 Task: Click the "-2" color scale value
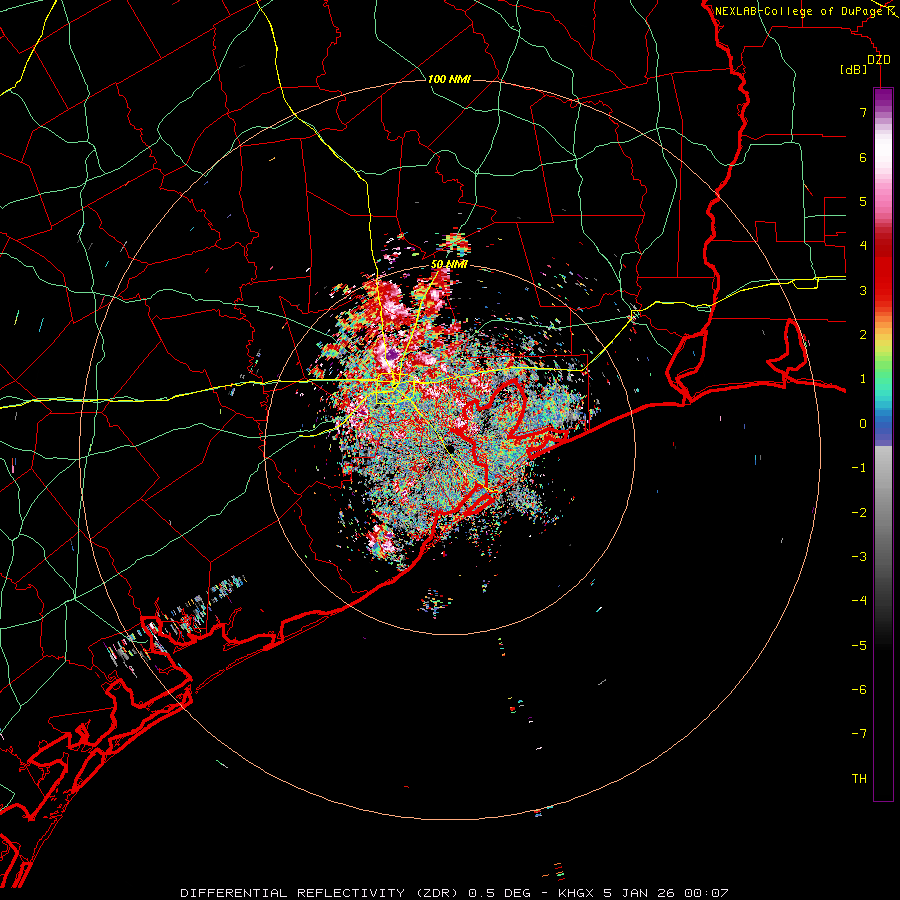click(859, 513)
